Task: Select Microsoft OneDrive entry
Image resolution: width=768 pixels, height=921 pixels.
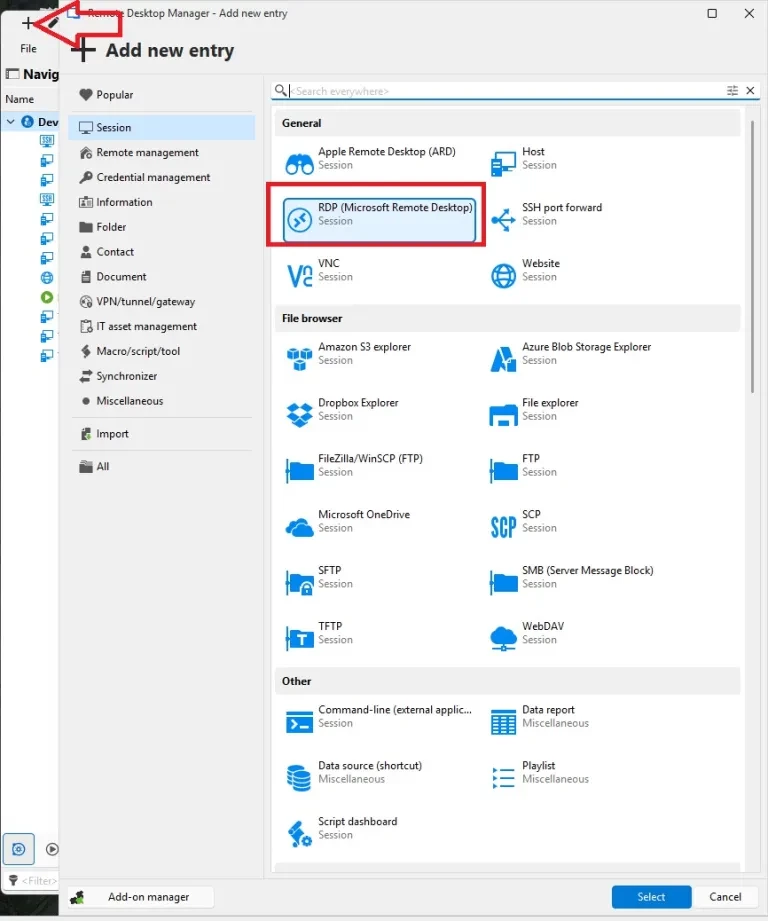Action: 378,521
